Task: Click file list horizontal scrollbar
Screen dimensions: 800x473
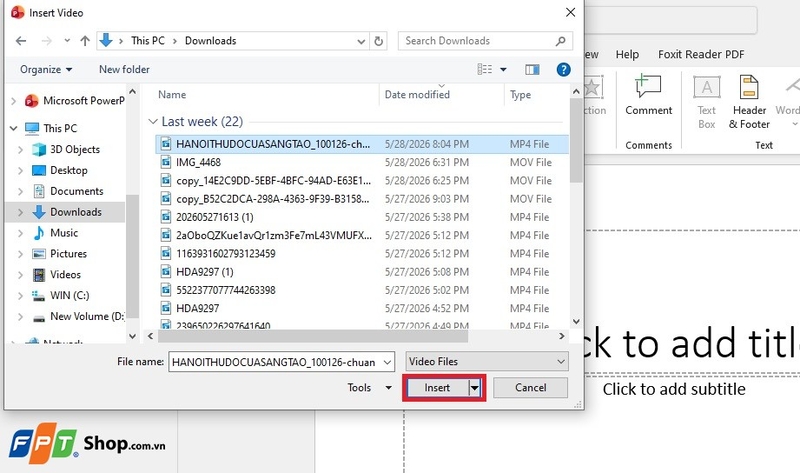Action: [x=313, y=336]
